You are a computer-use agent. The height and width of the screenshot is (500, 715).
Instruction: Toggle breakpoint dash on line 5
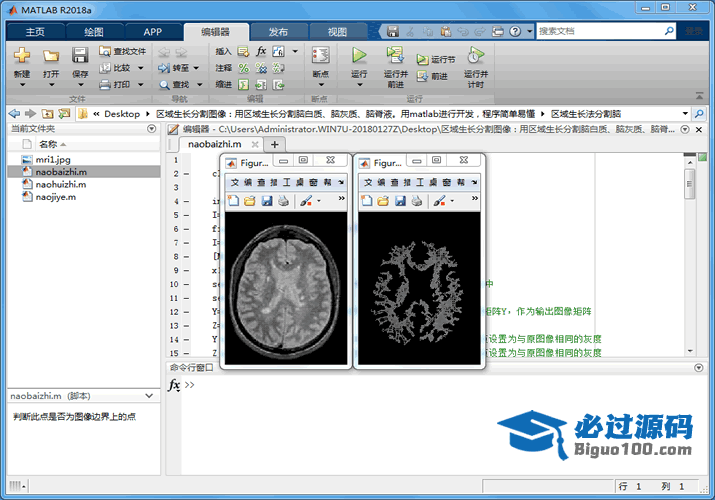pyautogui.click(x=186, y=215)
